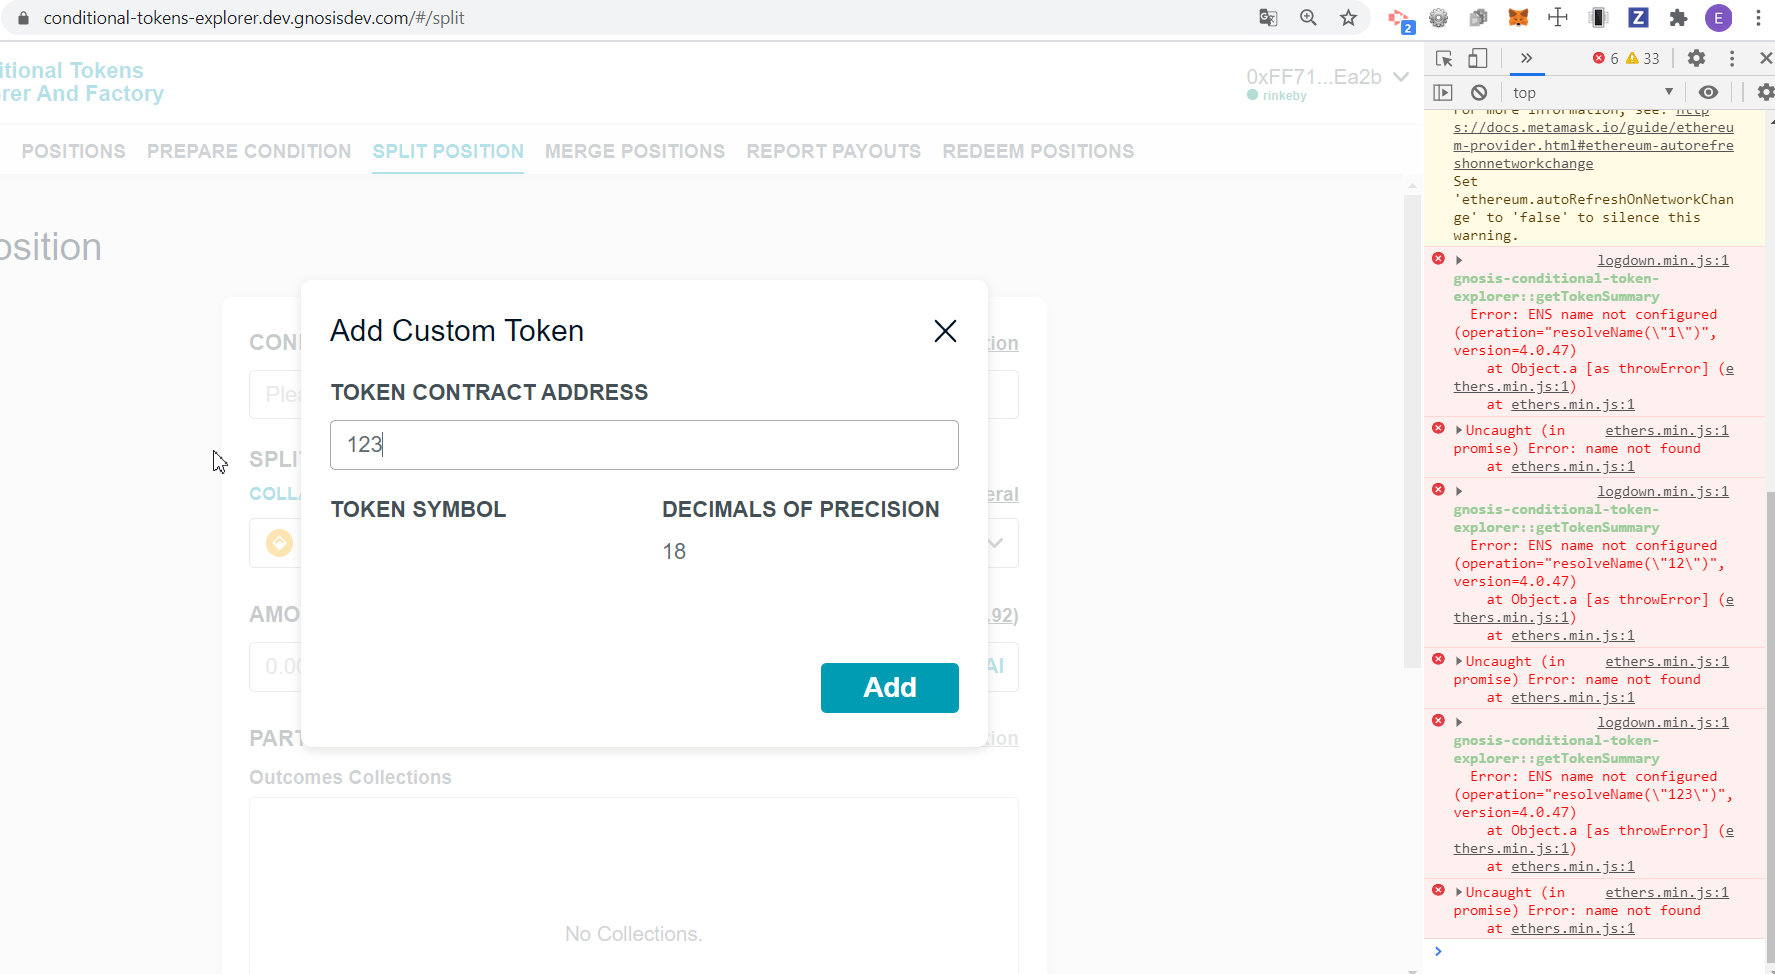
Task: Clear the console with the ban icon
Action: 1479,92
